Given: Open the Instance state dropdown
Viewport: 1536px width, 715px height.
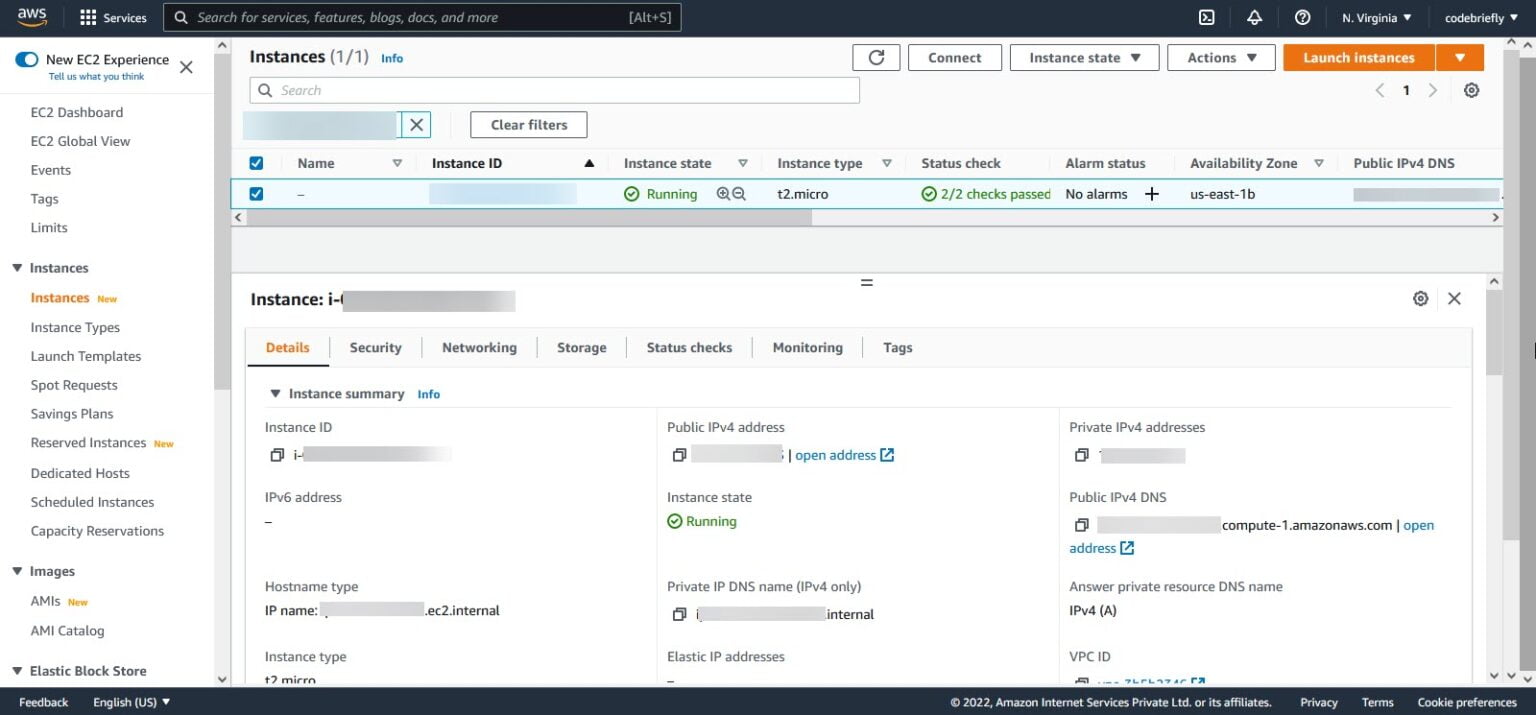Looking at the screenshot, I should coord(1084,57).
